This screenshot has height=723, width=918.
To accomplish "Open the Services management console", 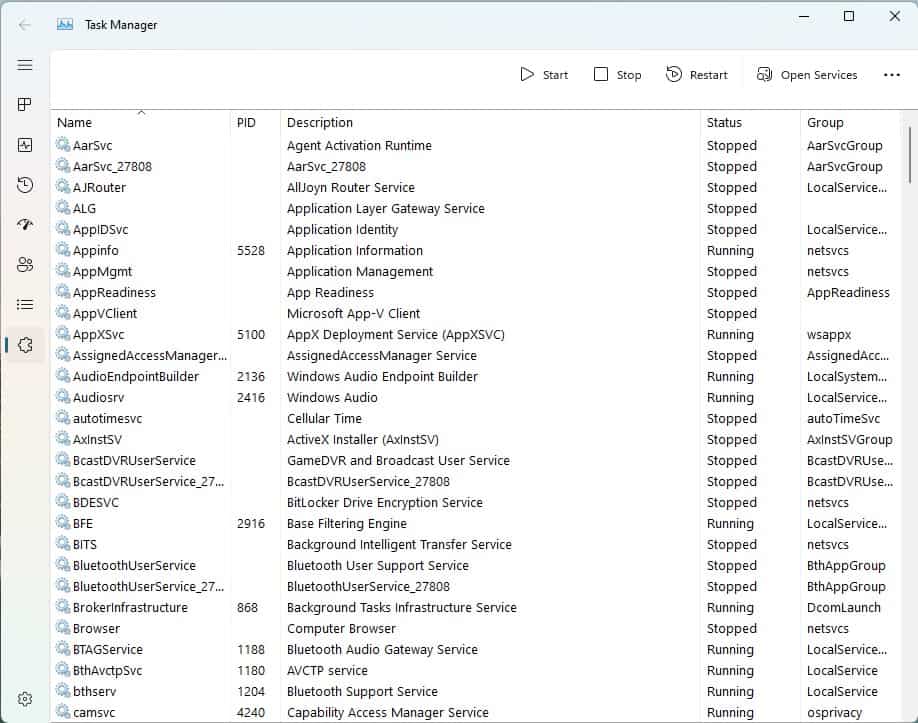I will point(806,74).
